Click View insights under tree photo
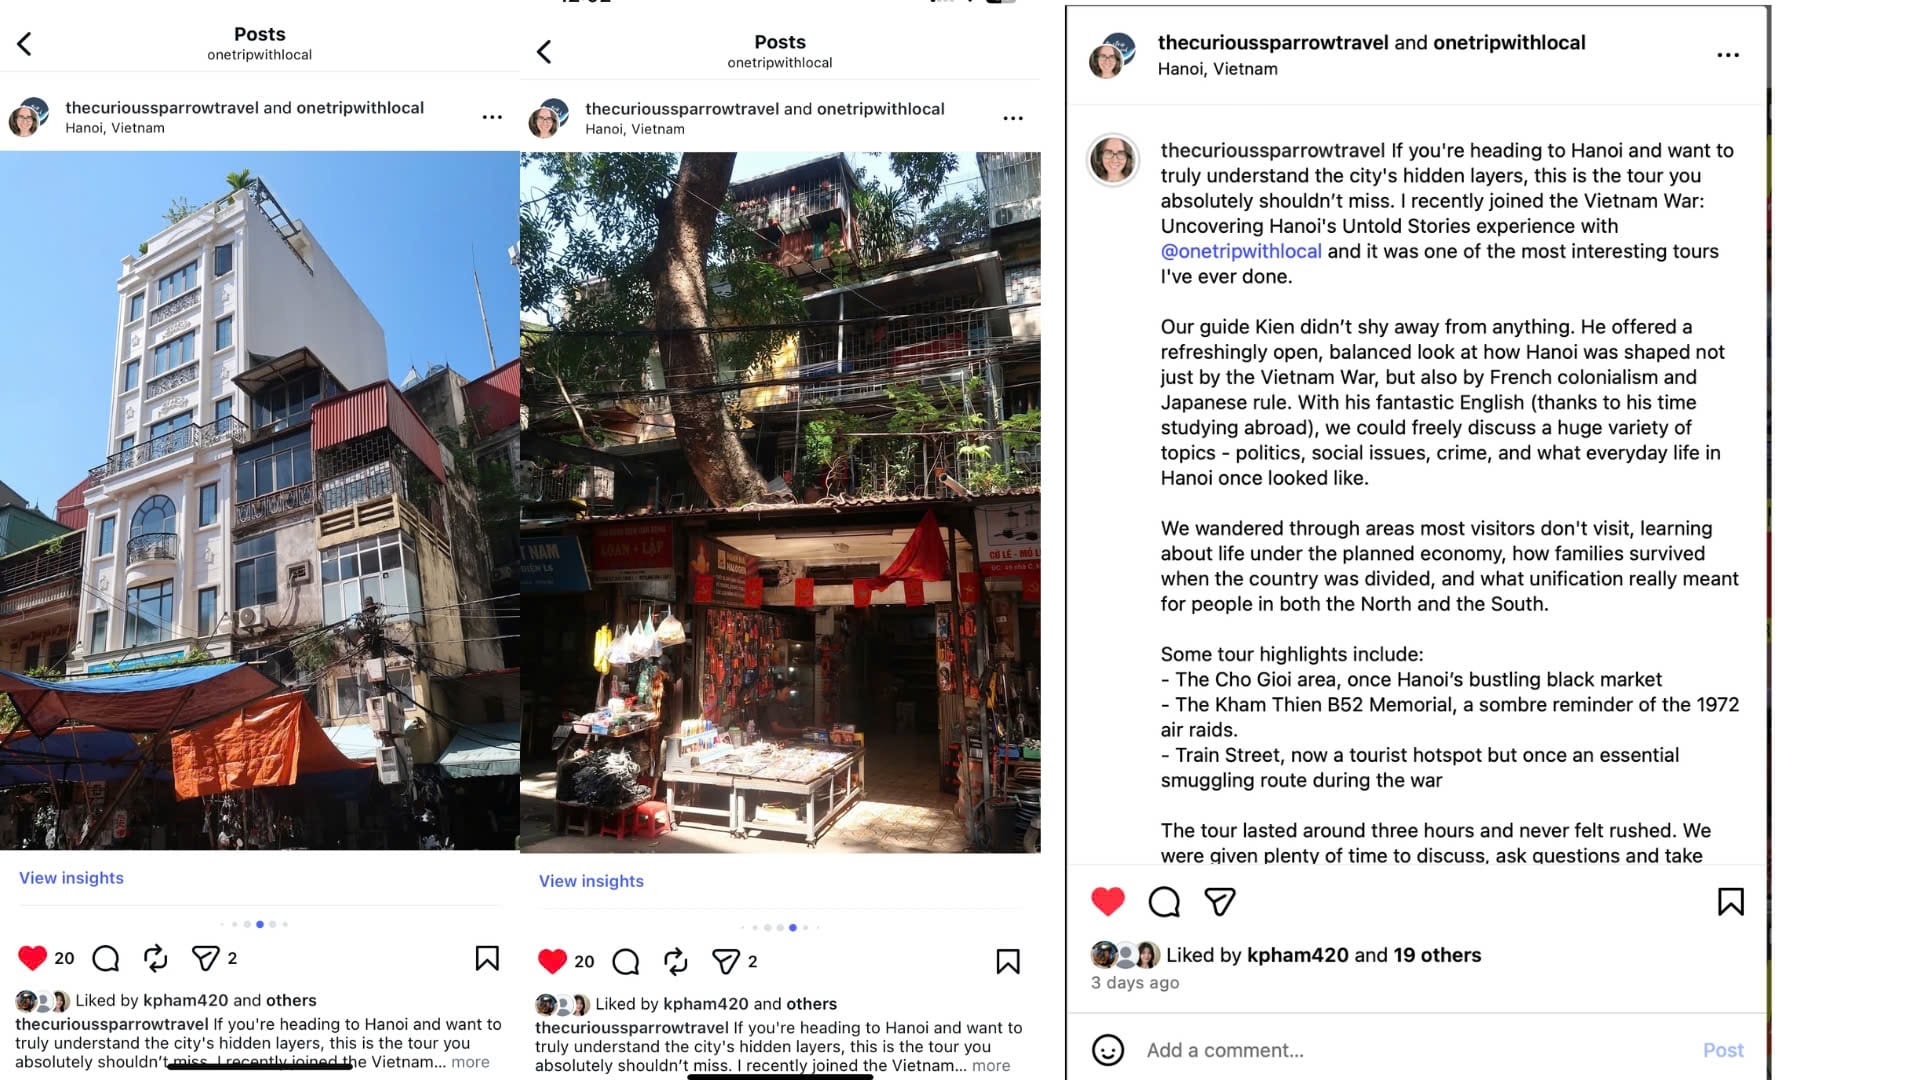This screenshot has width=1920, height=1080. 591,881
